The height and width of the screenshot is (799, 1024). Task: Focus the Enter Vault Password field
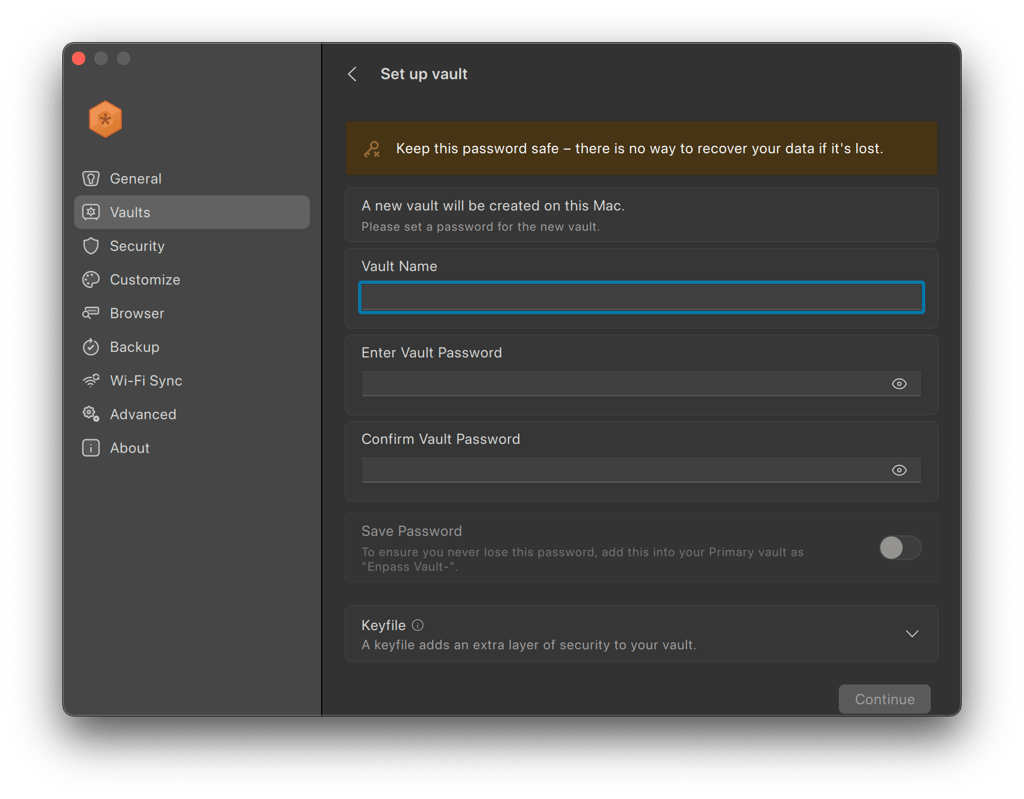641,383
